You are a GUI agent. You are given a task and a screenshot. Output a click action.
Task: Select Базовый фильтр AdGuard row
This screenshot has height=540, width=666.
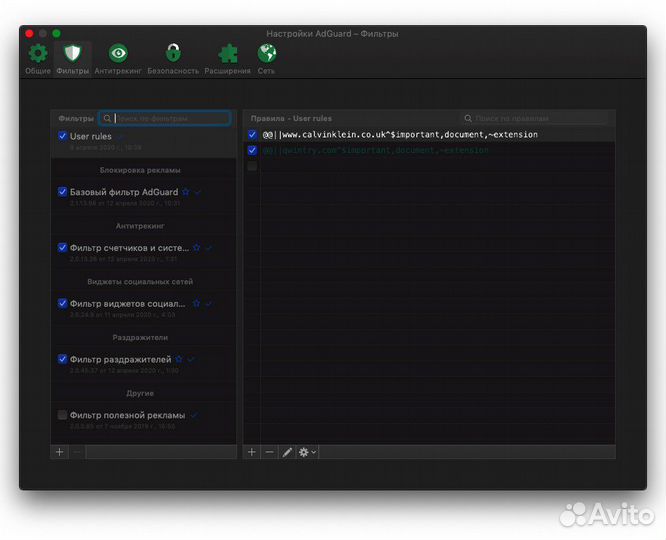pyautogui.click(x=144, y=197)
